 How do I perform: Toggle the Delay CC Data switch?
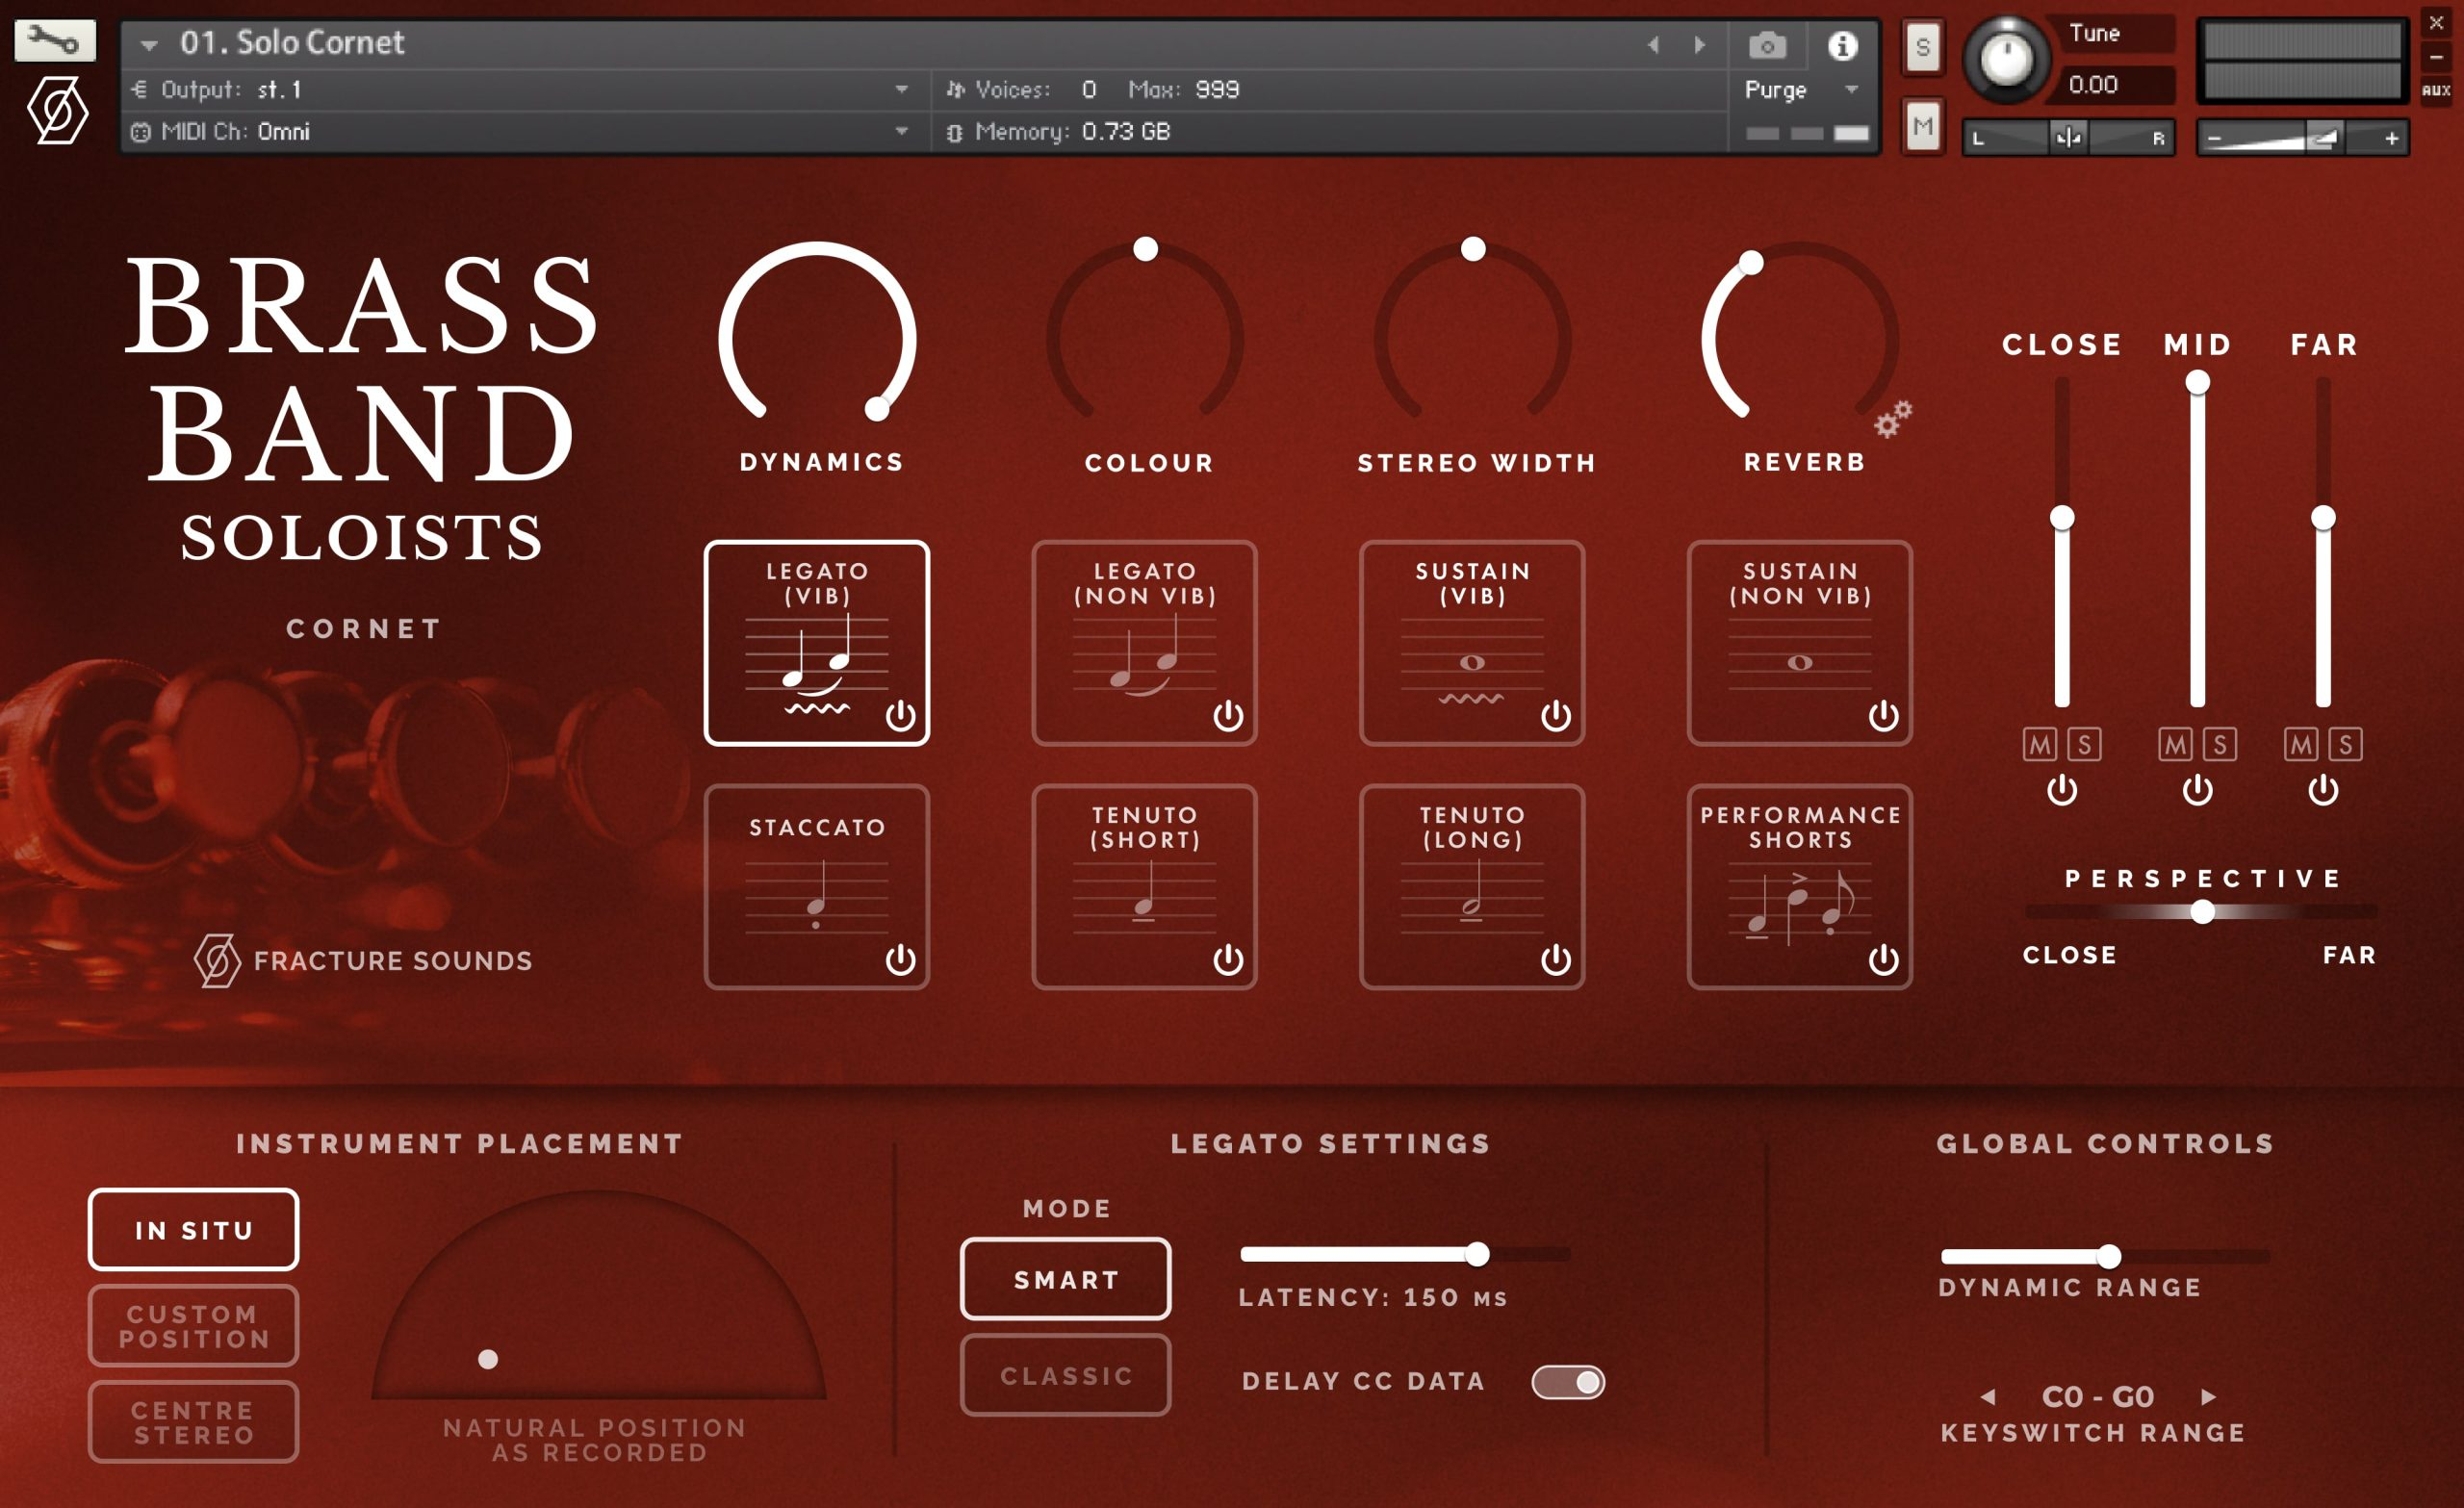1568,1381
